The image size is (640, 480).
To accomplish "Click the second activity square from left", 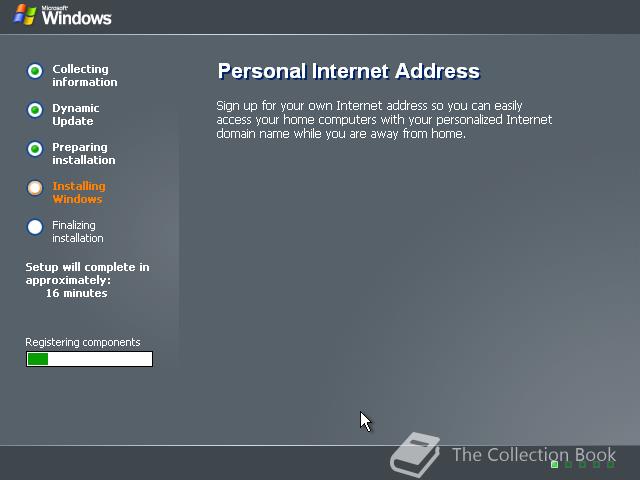I will pyautogui.click(x=568, y=464).
